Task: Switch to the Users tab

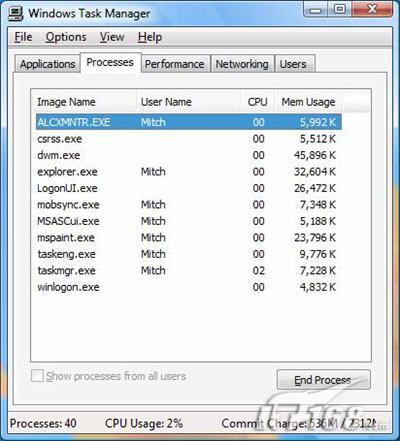Action: coord(293,64)
